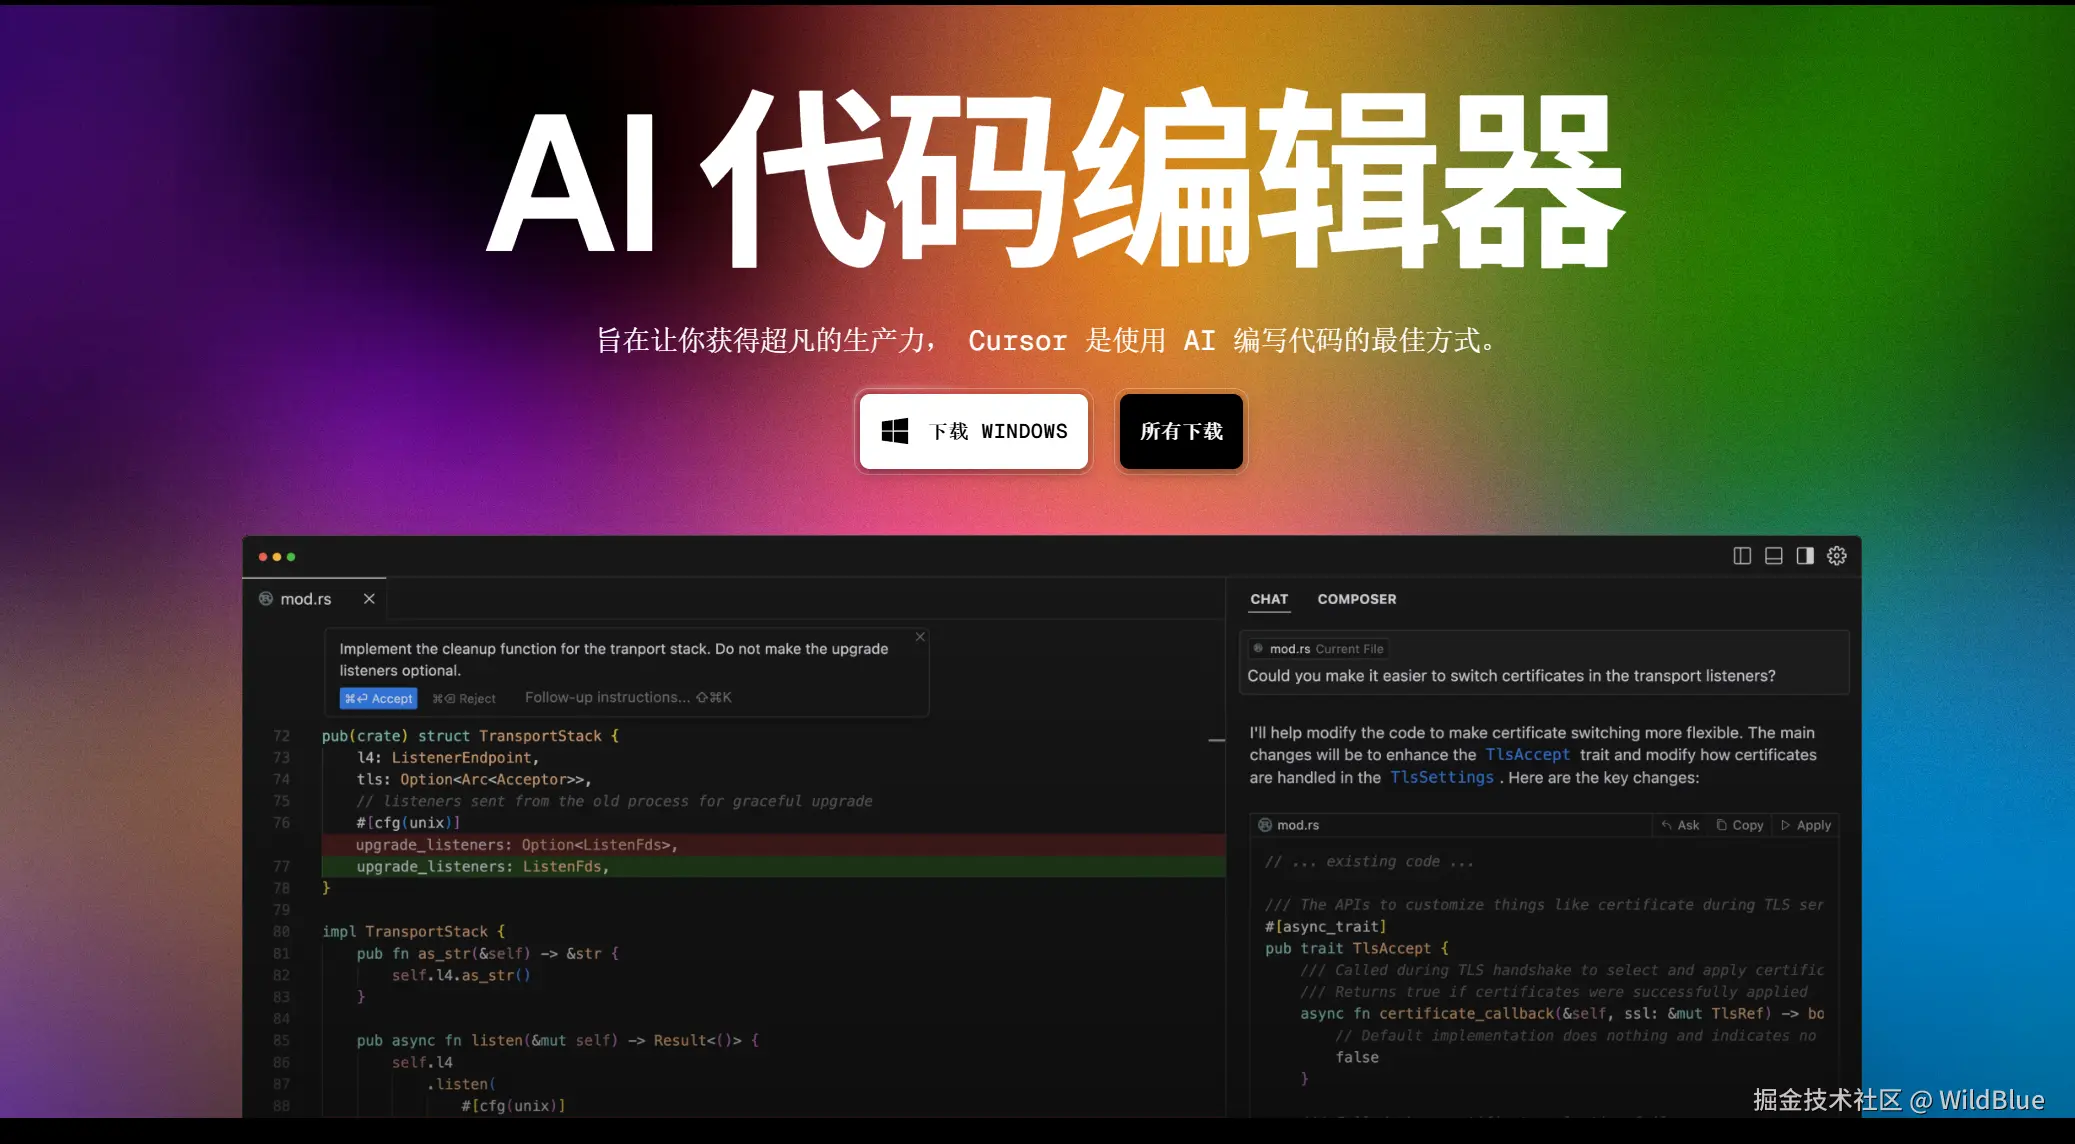
Task: Click the Follow-up instructions field
Action: [x=607, y=698]
